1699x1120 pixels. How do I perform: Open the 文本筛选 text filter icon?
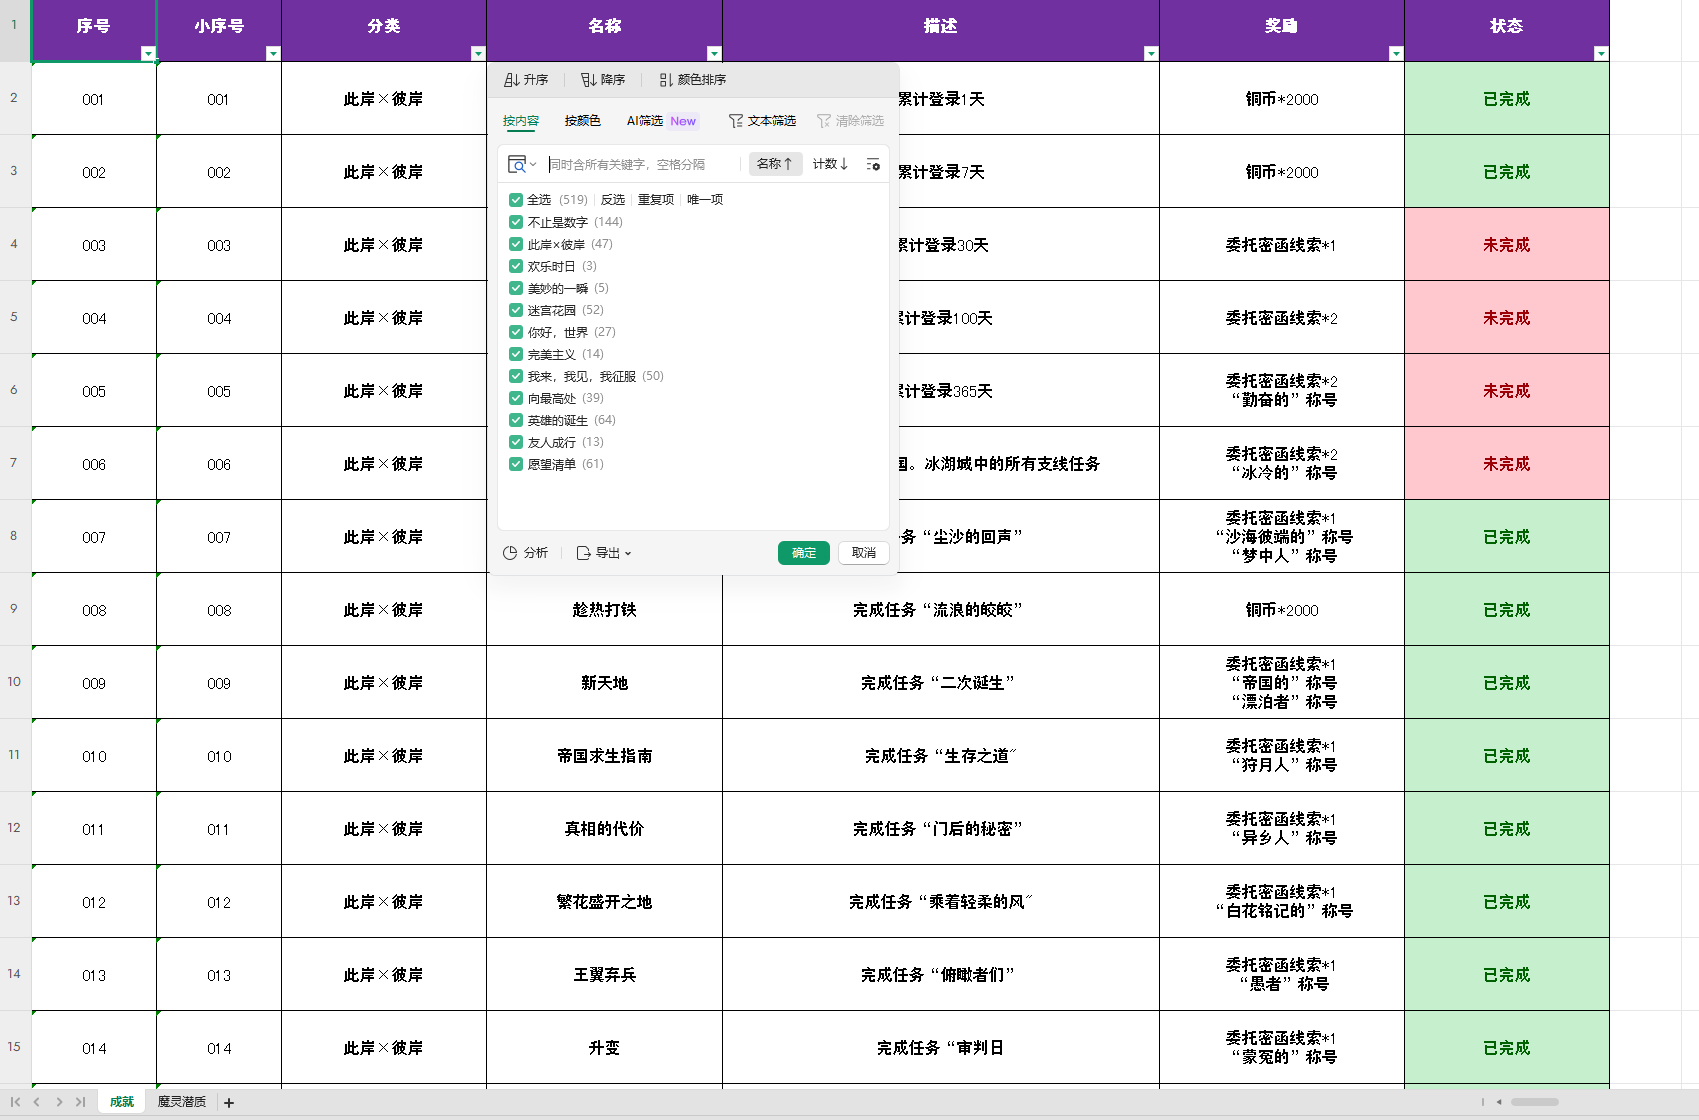[x=736, y=121]
